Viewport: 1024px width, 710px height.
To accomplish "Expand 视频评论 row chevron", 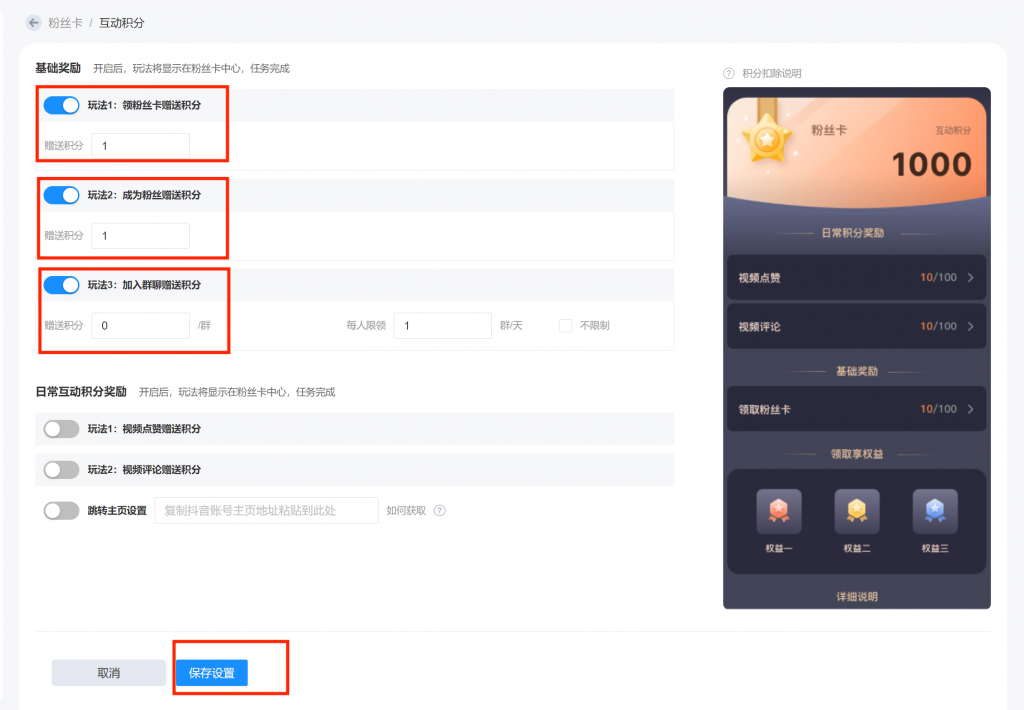I will [970, 327].
